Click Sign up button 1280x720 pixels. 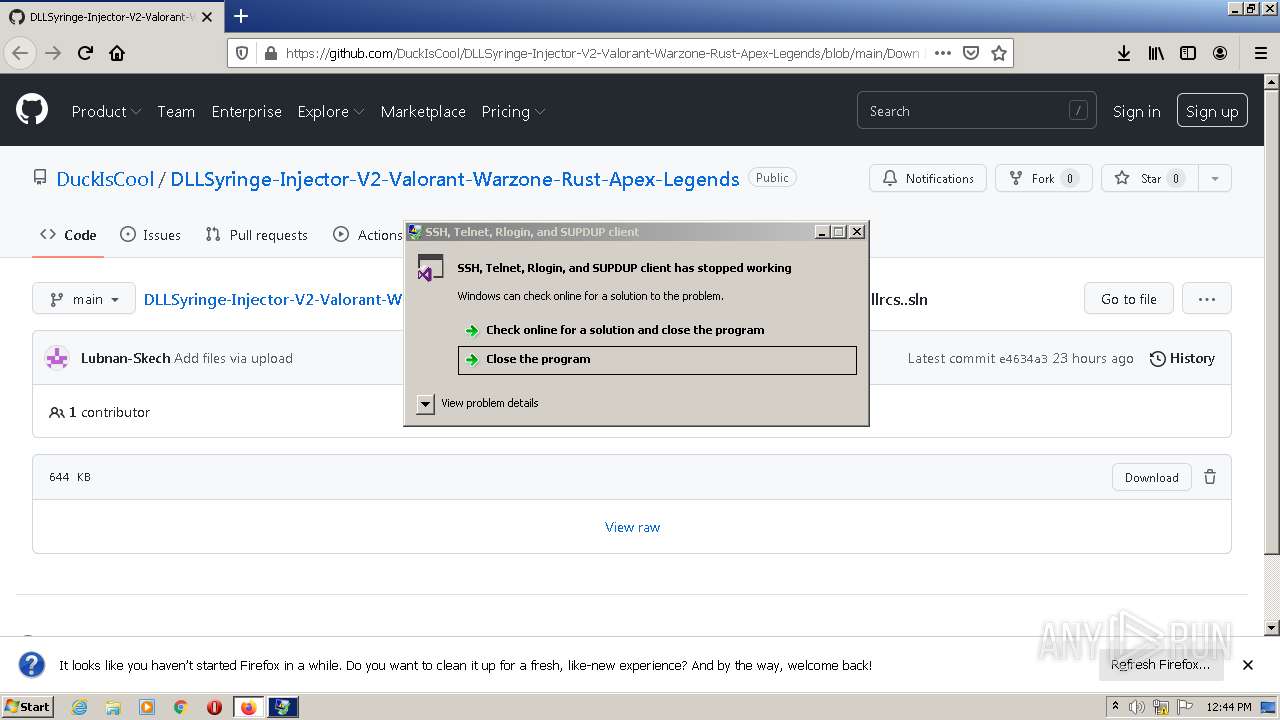click(x=1212, y=111)
